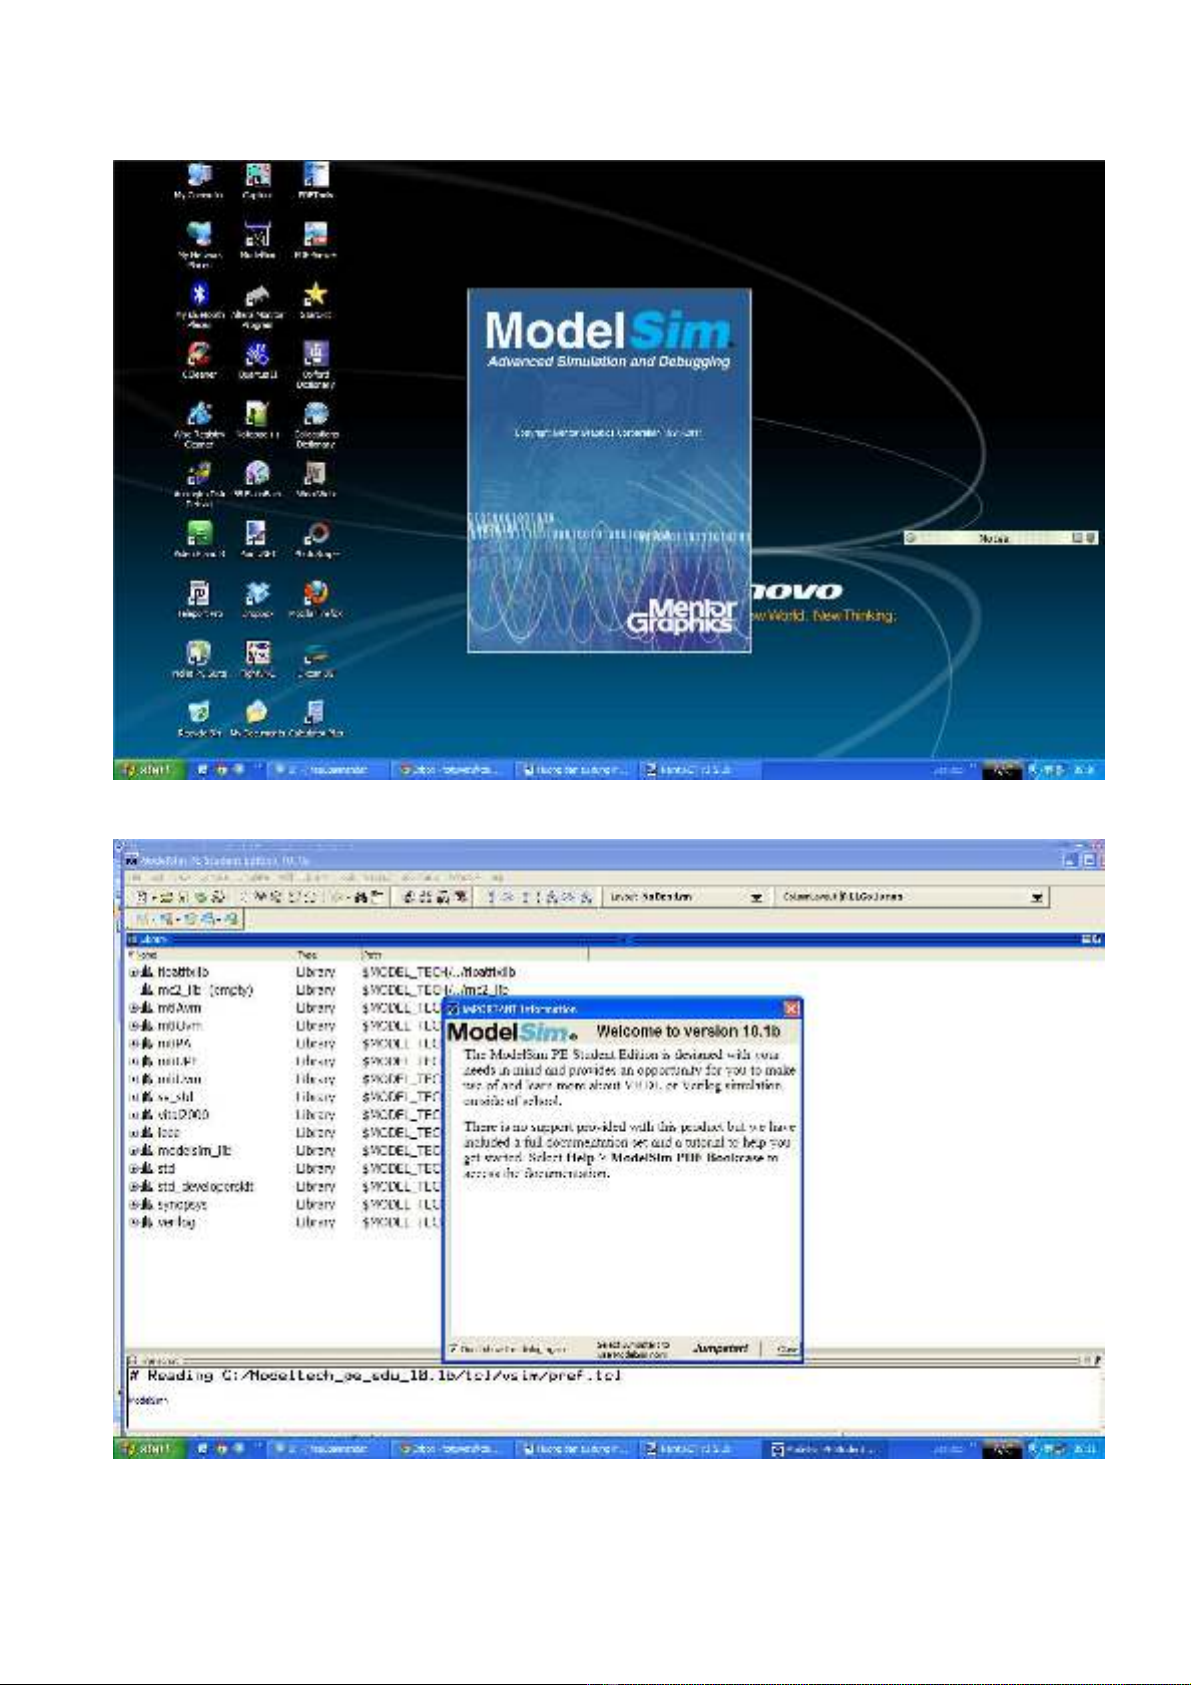
Task: Expand the modelsim_lib library node
Action: point(134,1151)
